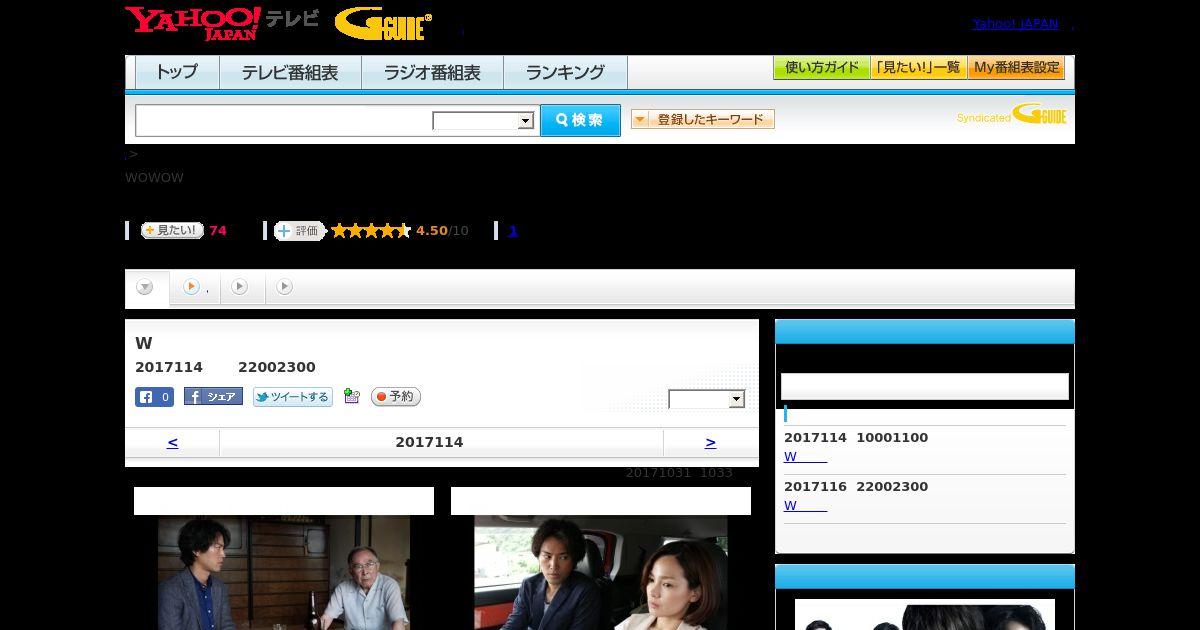This screenshot has height=630, width=1200.
Task: Open the review count link '1'
Action: tap(513, 231)
